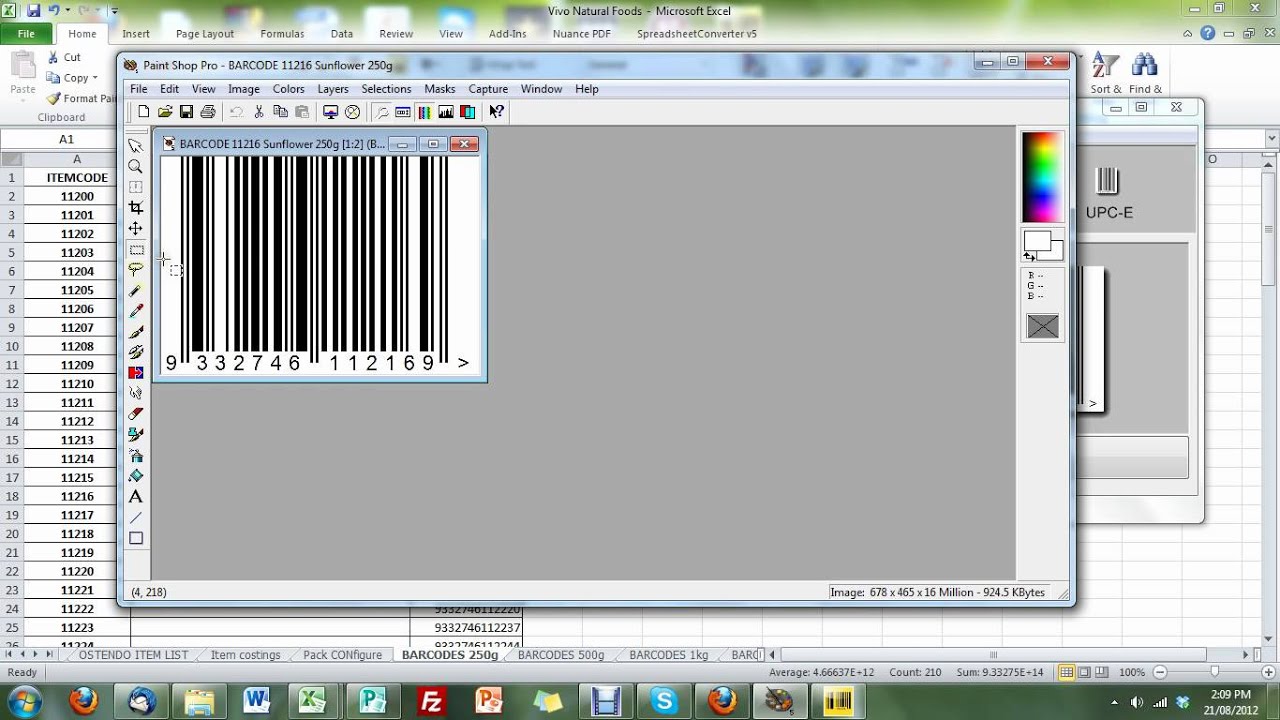This screenshot has width=1280, height=720.
Task: Click Format Painter in Excel
Action: coord(82,98)
